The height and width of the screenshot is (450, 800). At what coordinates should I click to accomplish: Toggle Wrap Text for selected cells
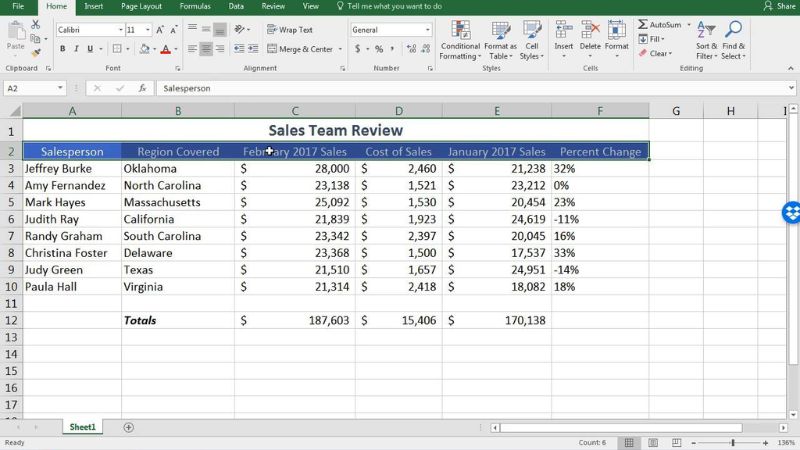coord(289,30)
